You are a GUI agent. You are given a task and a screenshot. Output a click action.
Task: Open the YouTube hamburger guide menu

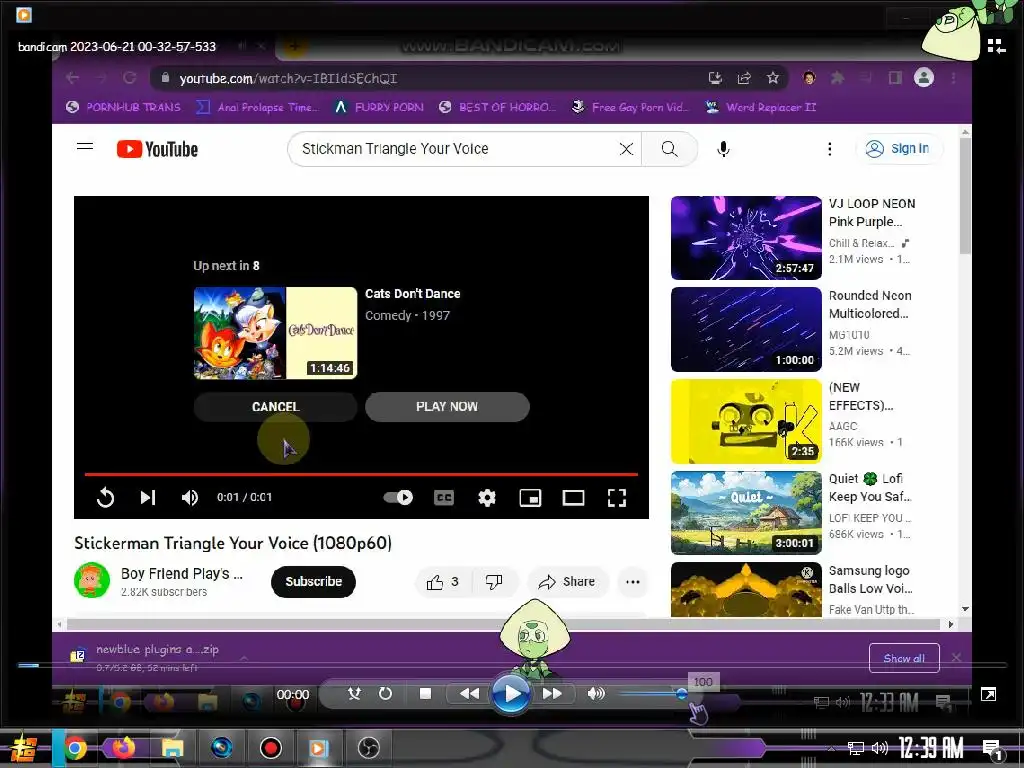click(85, 146)
